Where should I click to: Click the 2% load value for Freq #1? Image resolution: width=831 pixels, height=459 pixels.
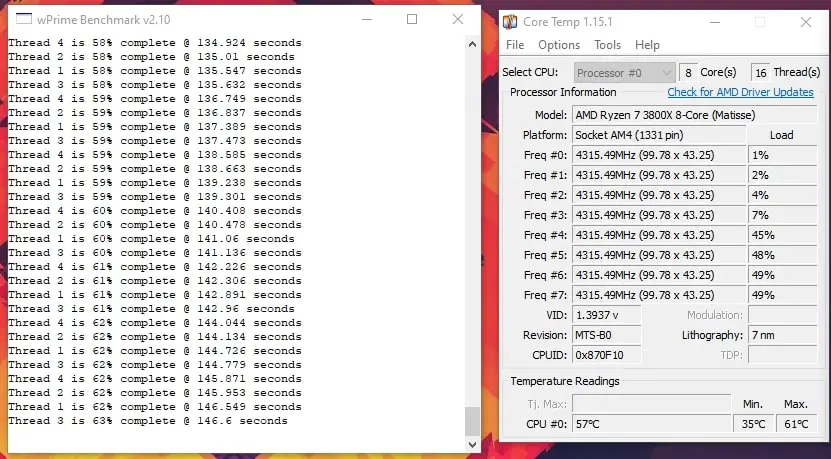(x=782, y=175)
